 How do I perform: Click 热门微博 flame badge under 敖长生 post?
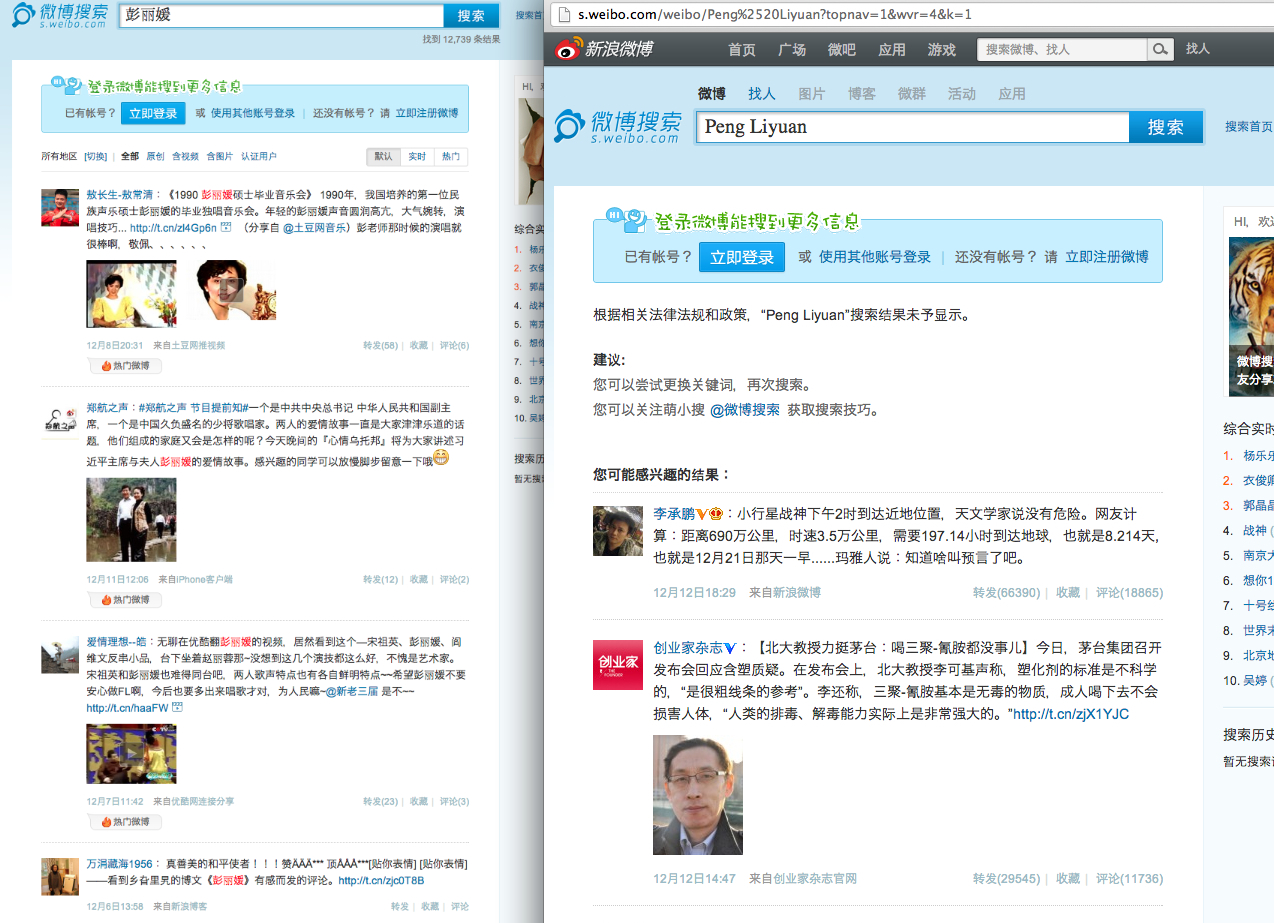(x=125, y=366)
